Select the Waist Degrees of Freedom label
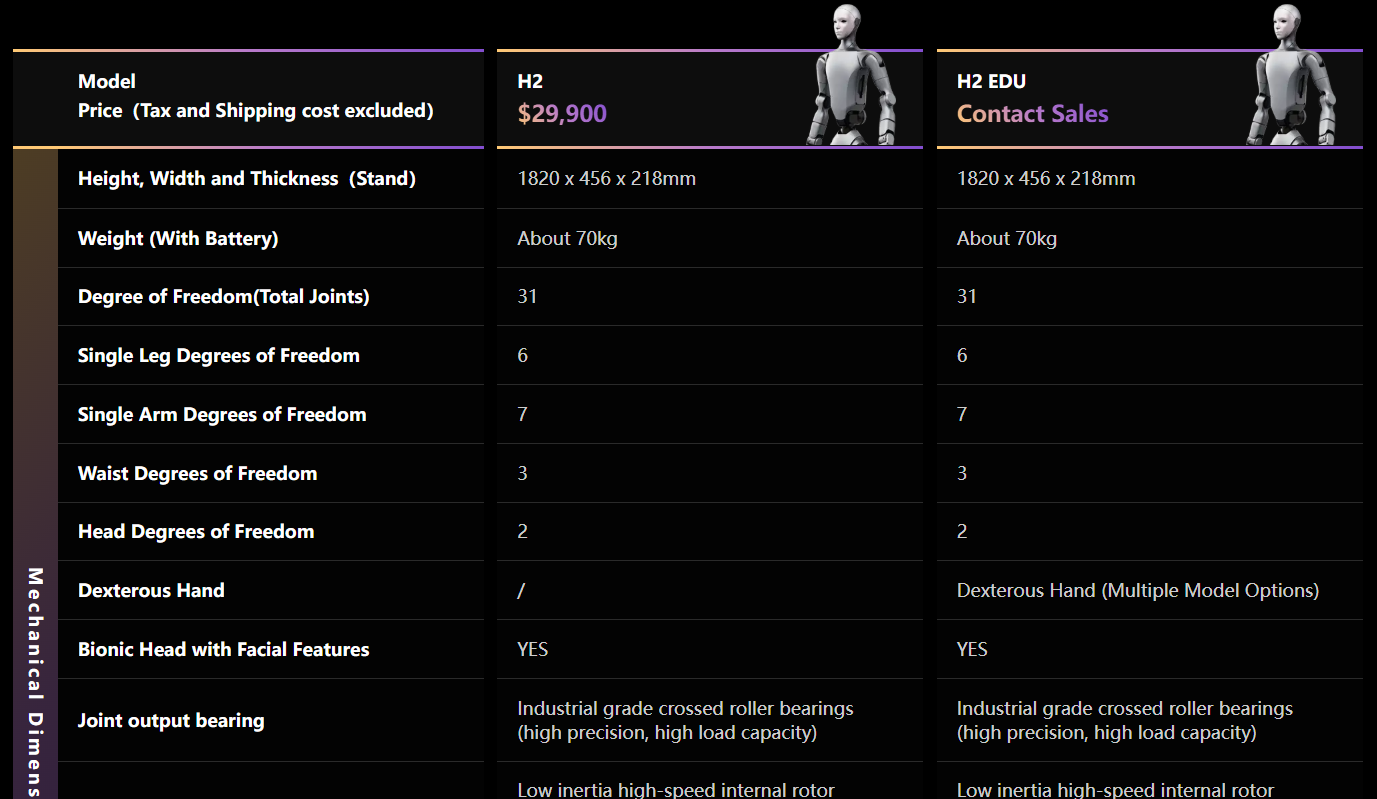This screenshot has height=799, width=1377. tap(197, 474)
